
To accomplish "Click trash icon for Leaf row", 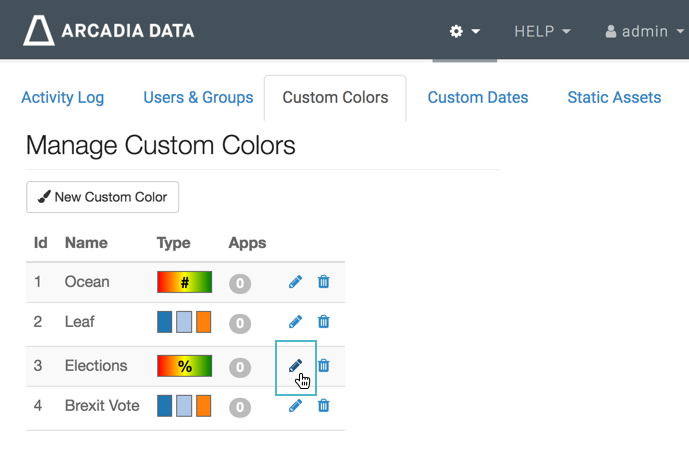I will (x=323, y=322).
